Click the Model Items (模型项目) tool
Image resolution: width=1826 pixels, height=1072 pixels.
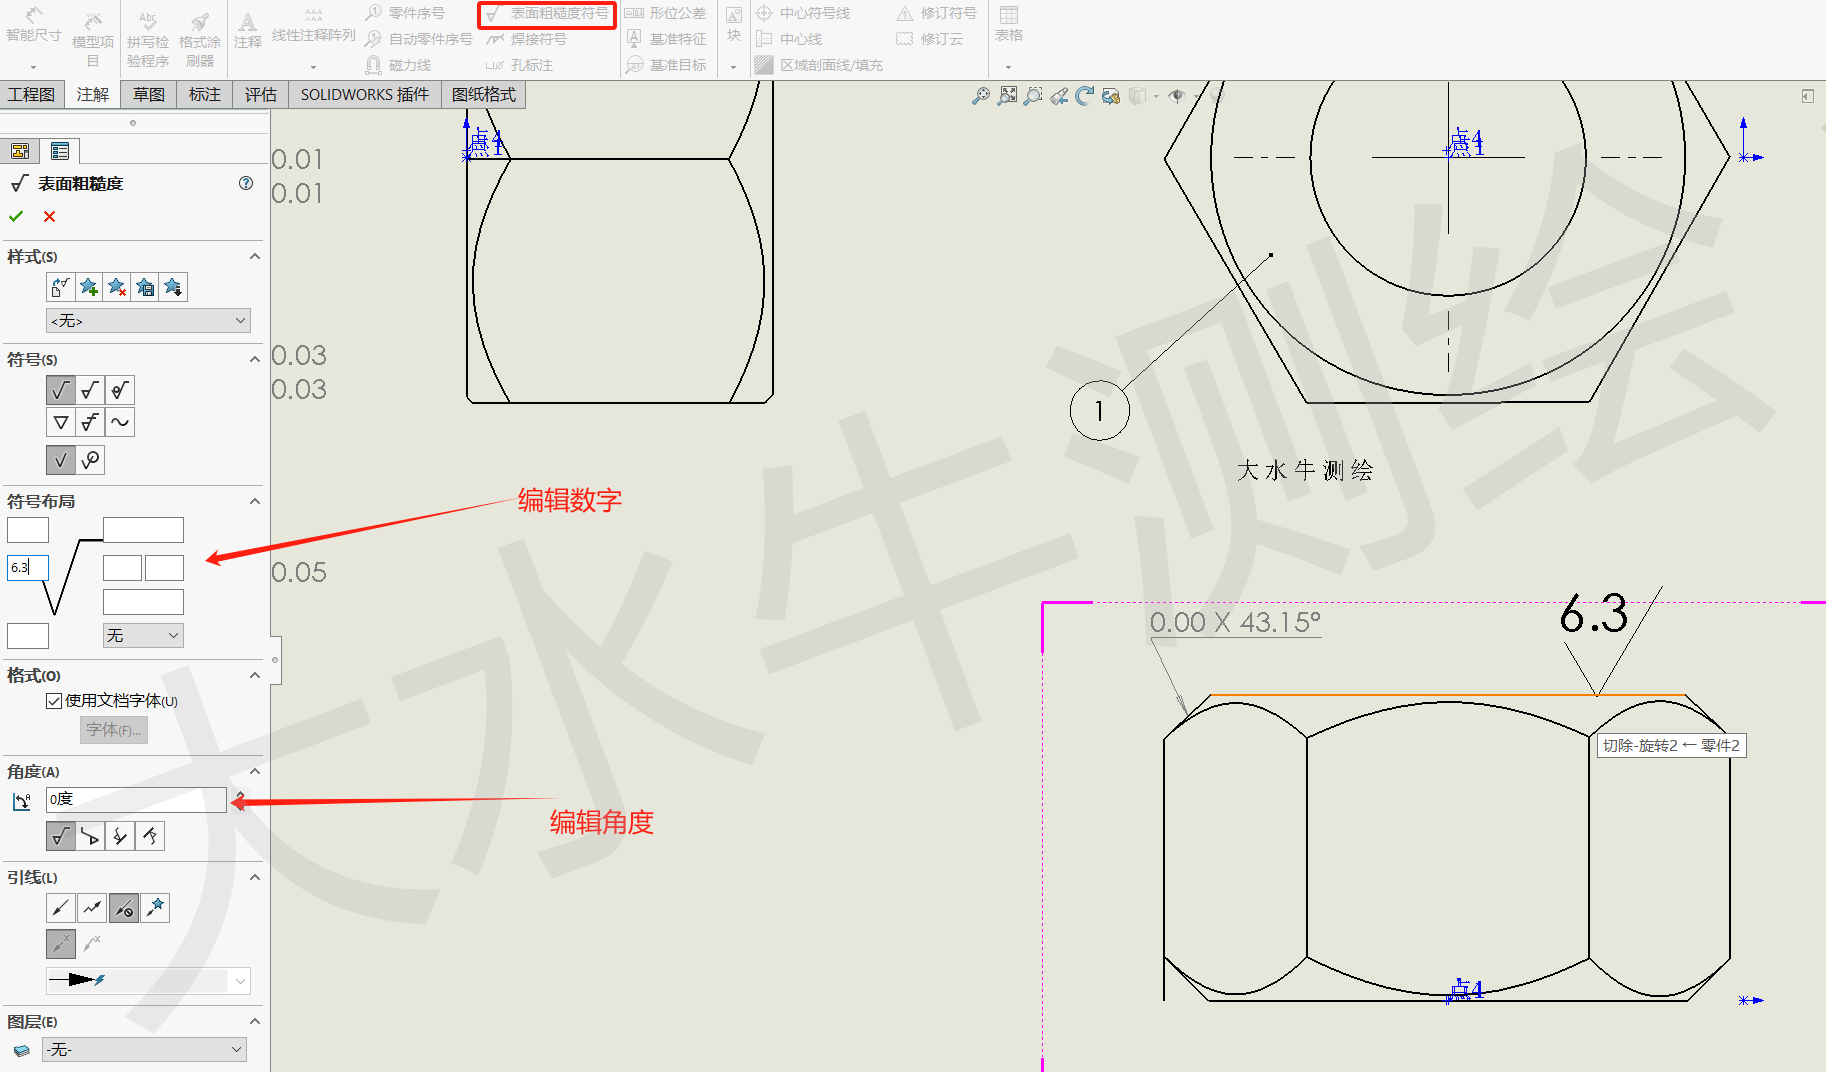pyautogui.click(x=93, y=38)
